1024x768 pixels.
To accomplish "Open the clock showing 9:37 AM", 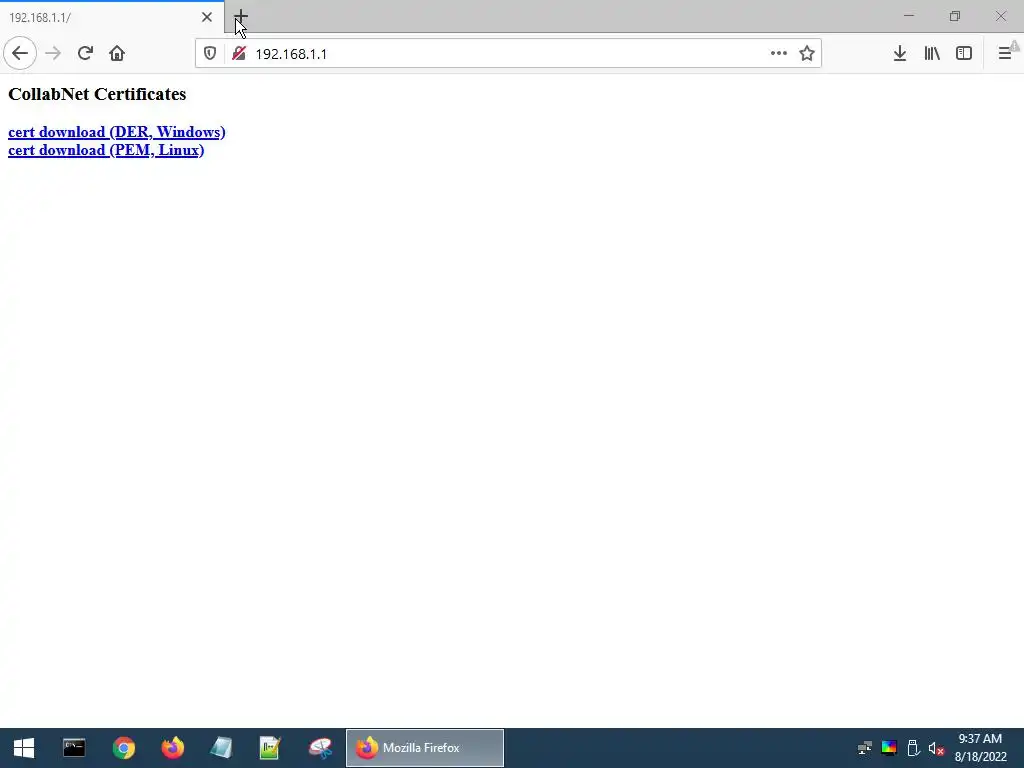I will pyautogui.click(x=980, y=748).
